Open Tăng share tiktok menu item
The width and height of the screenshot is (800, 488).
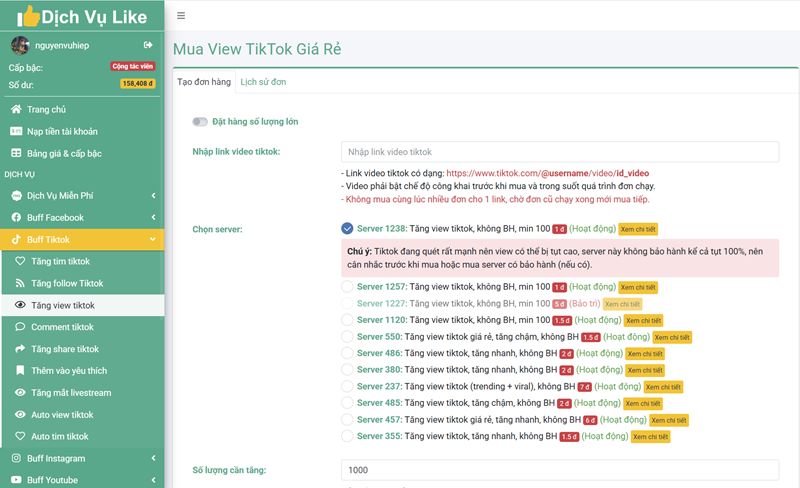tap(83, 349)
